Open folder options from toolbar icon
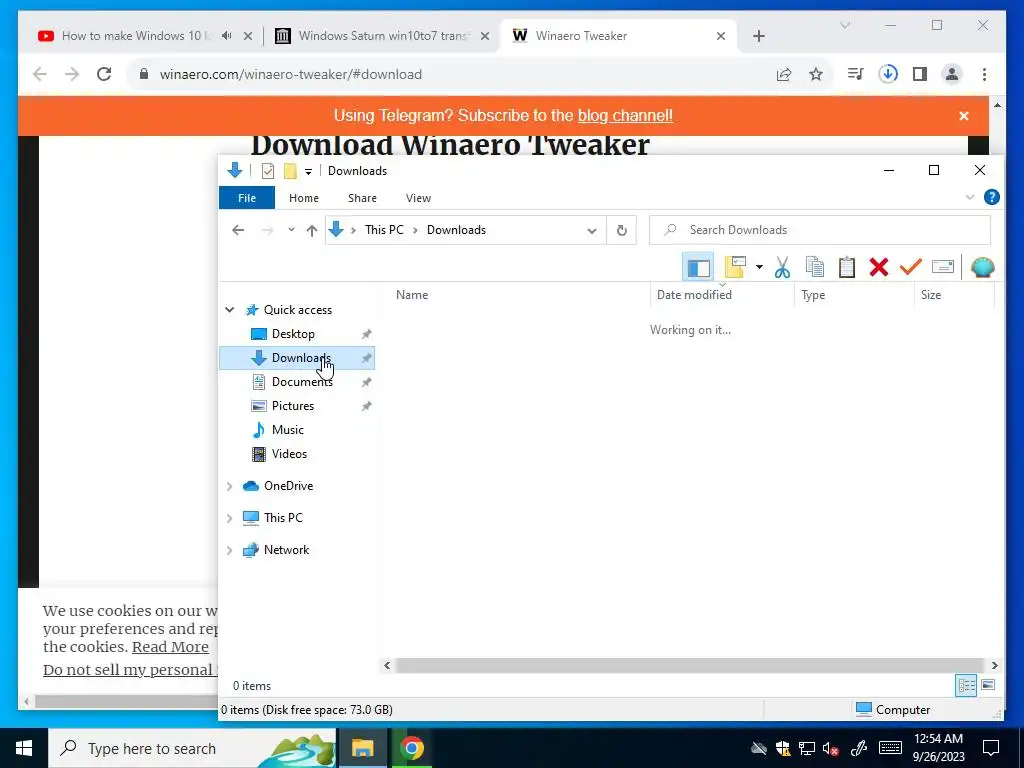Screen dimensions: 1024x768 (x=735, y=267)
